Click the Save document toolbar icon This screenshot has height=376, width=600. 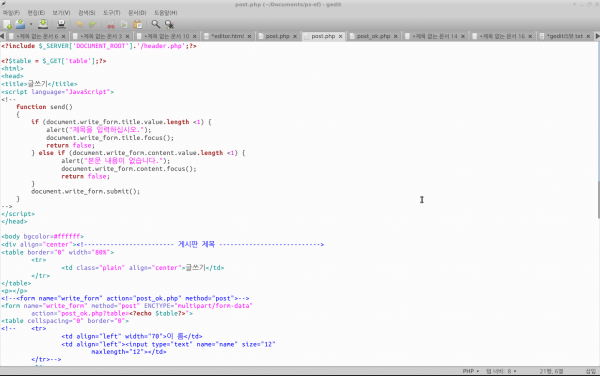(x=43, y=24)
